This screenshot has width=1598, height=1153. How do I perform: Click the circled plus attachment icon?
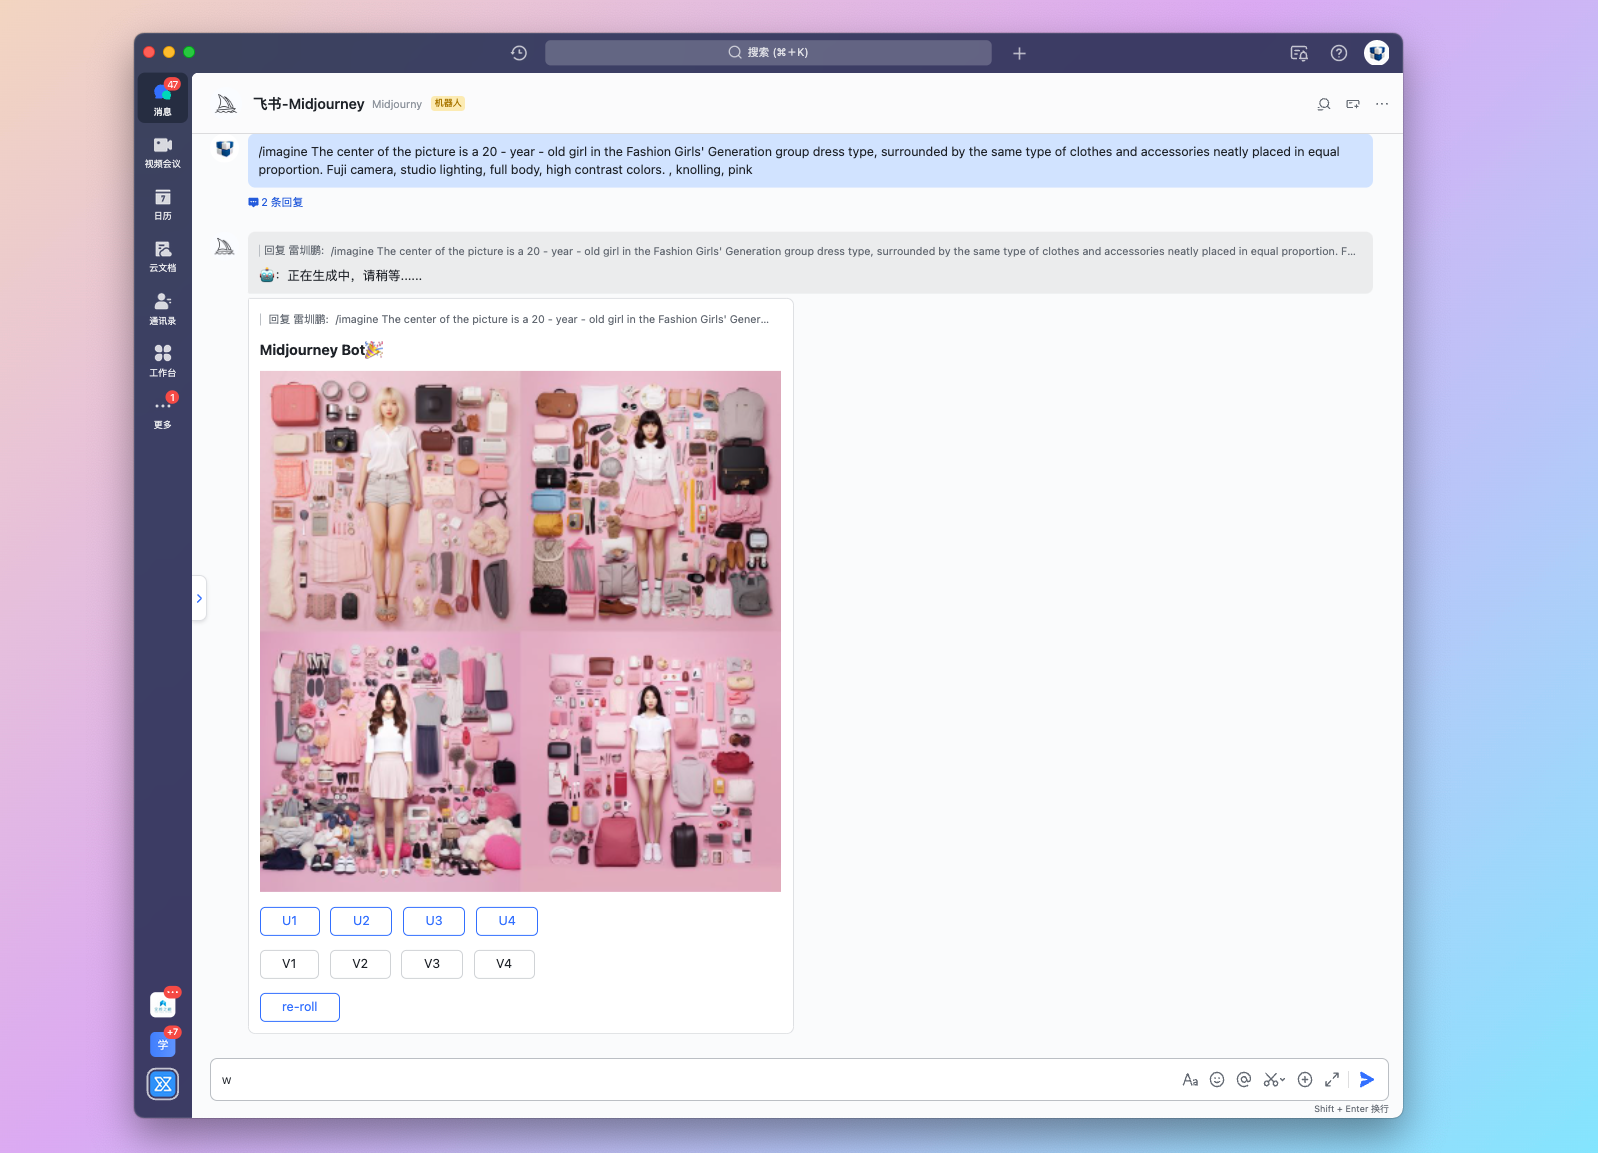[x=1305, y=1080]
